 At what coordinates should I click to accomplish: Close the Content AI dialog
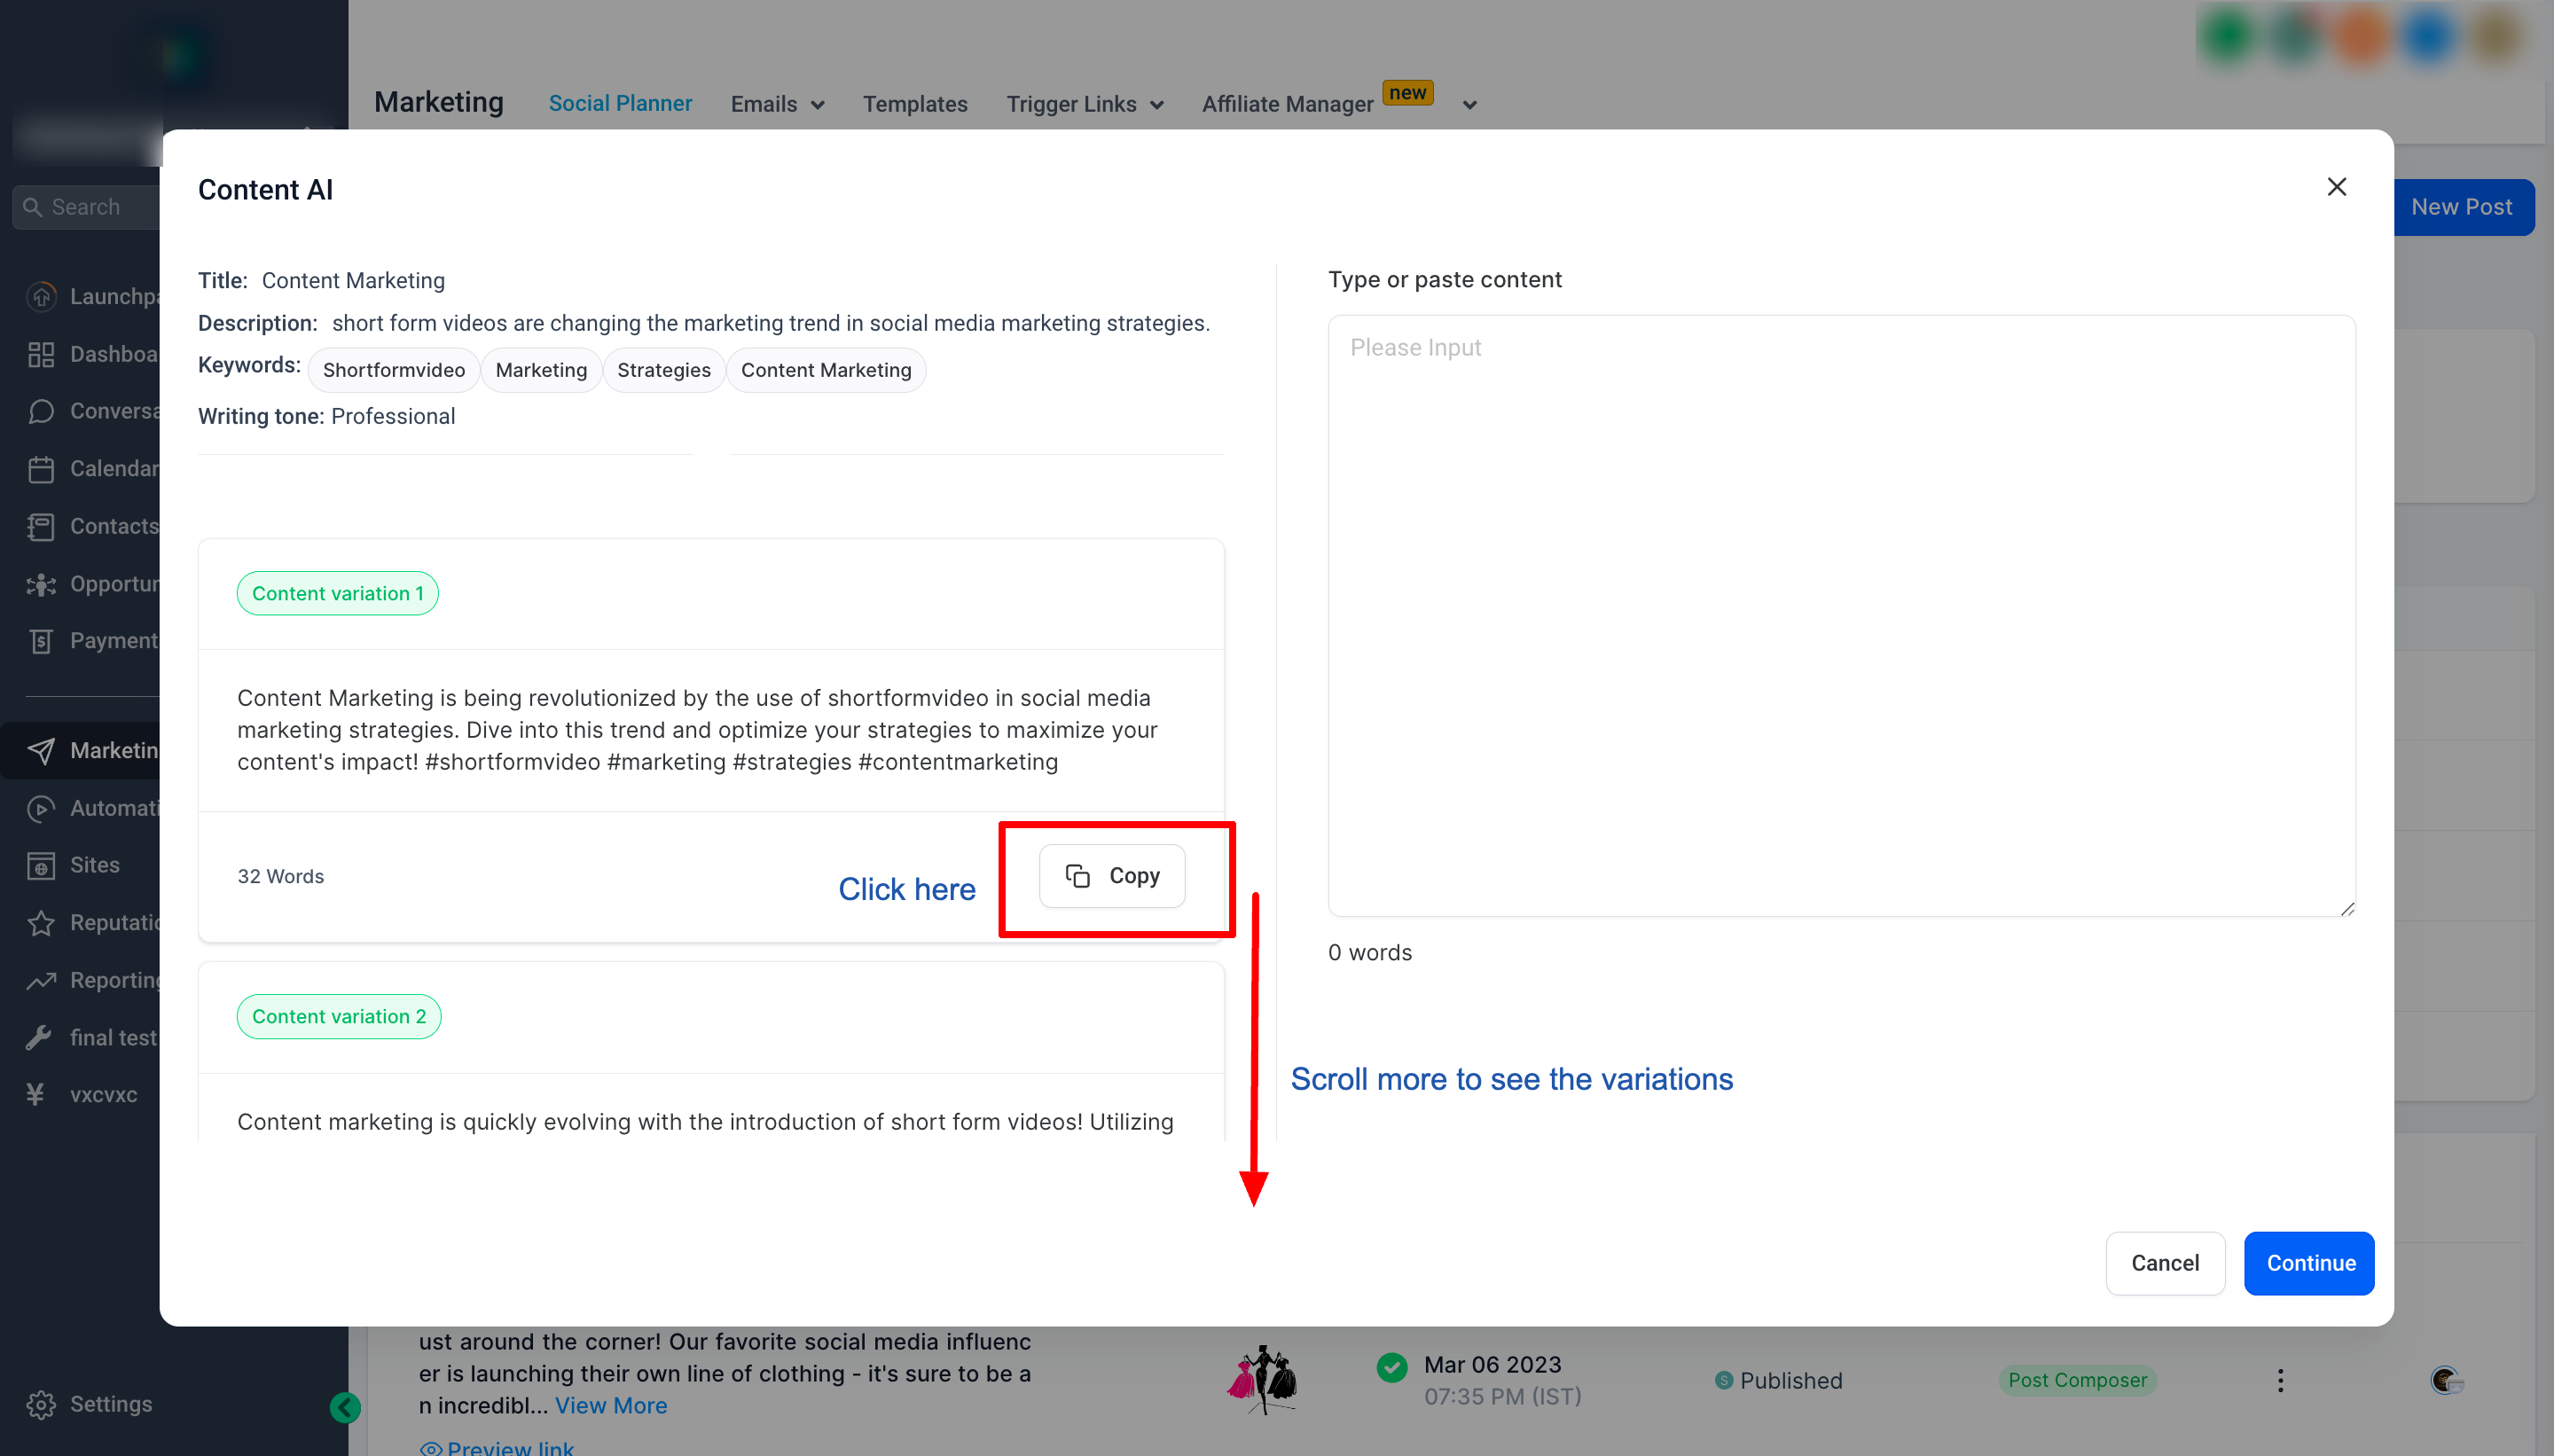click(2336, 187)
